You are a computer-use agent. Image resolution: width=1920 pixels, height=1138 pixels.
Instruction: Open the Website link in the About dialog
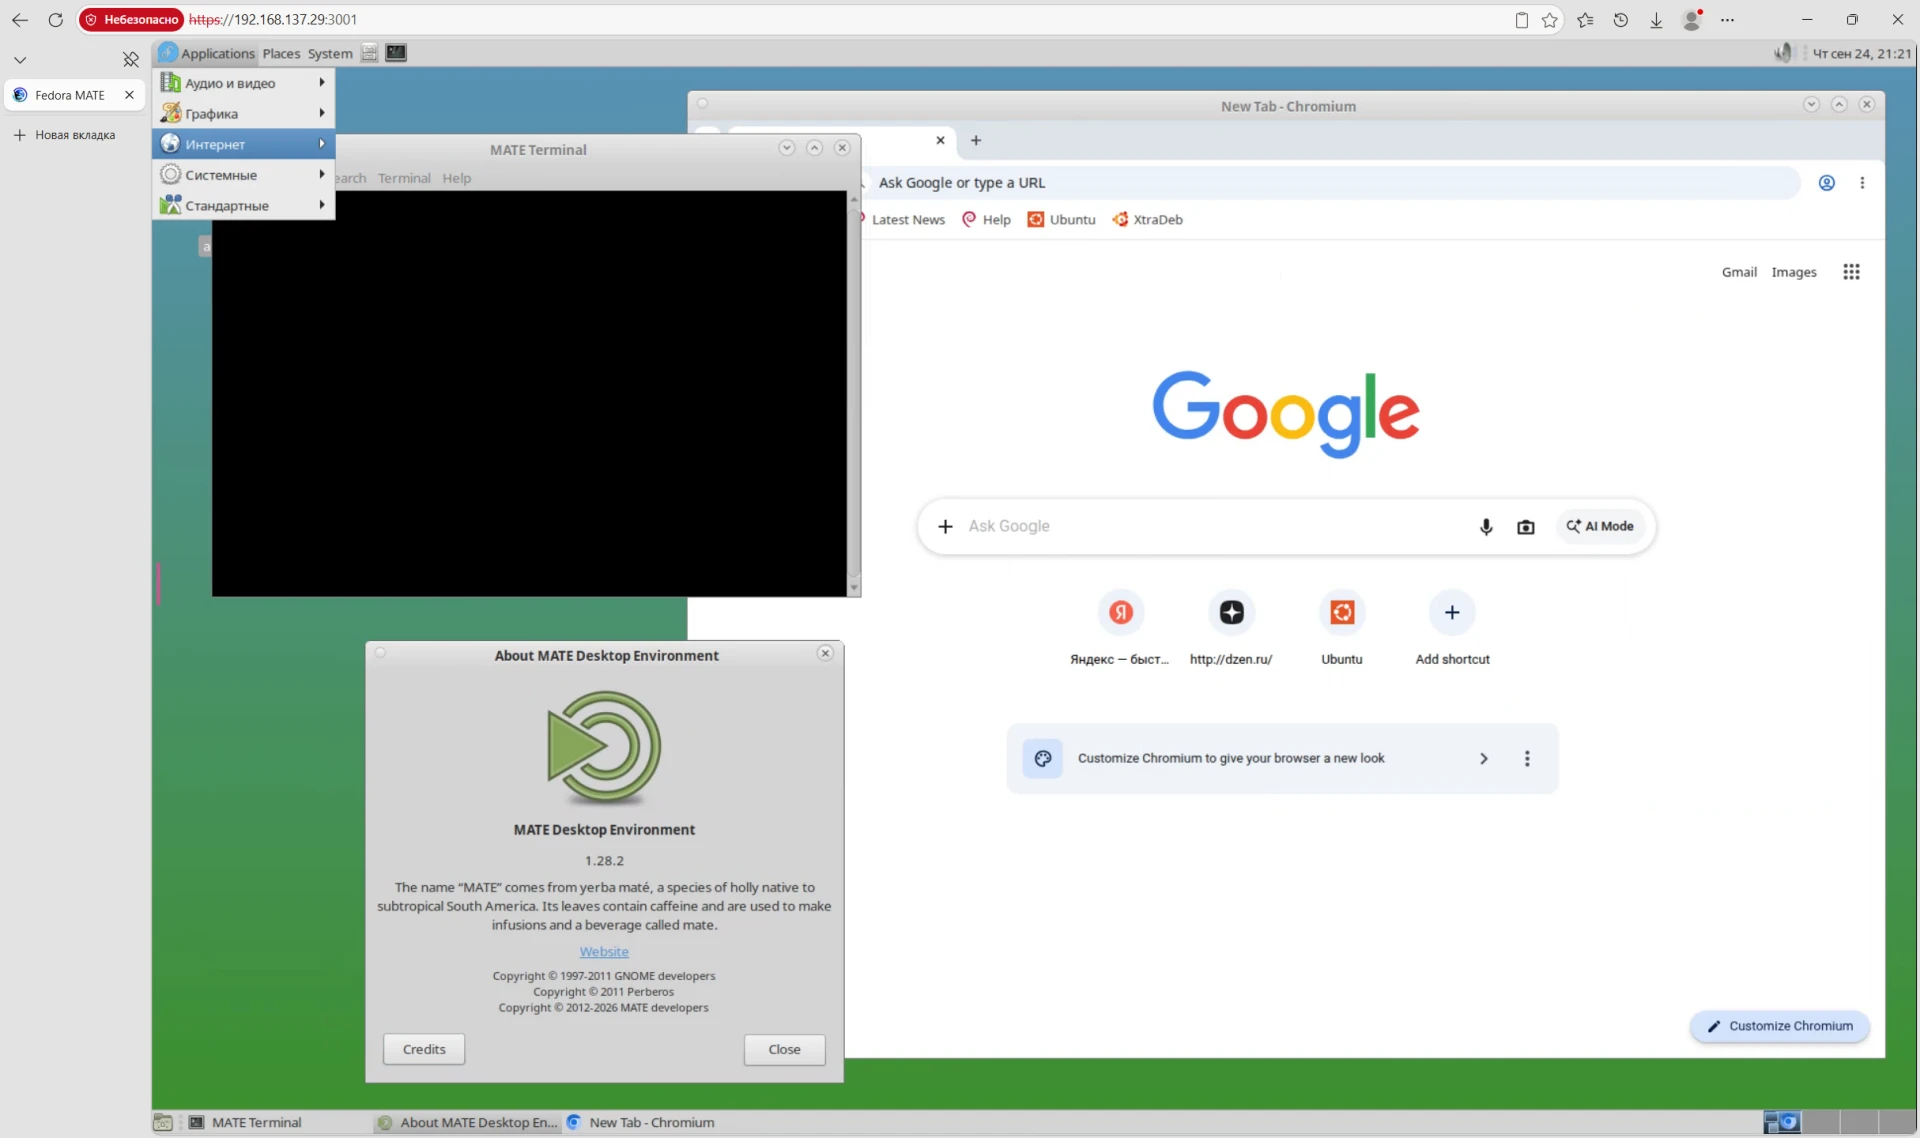coord(604,951)
